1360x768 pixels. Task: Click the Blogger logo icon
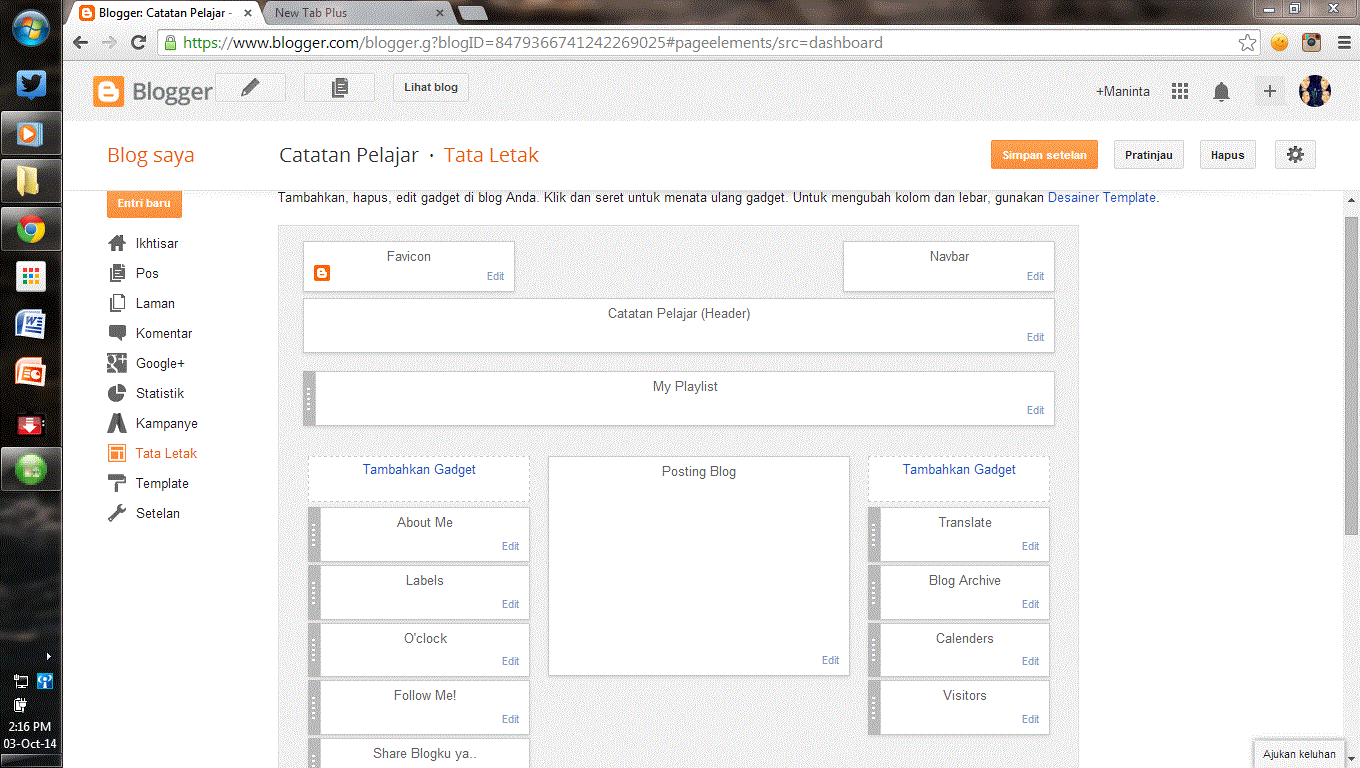108,91
